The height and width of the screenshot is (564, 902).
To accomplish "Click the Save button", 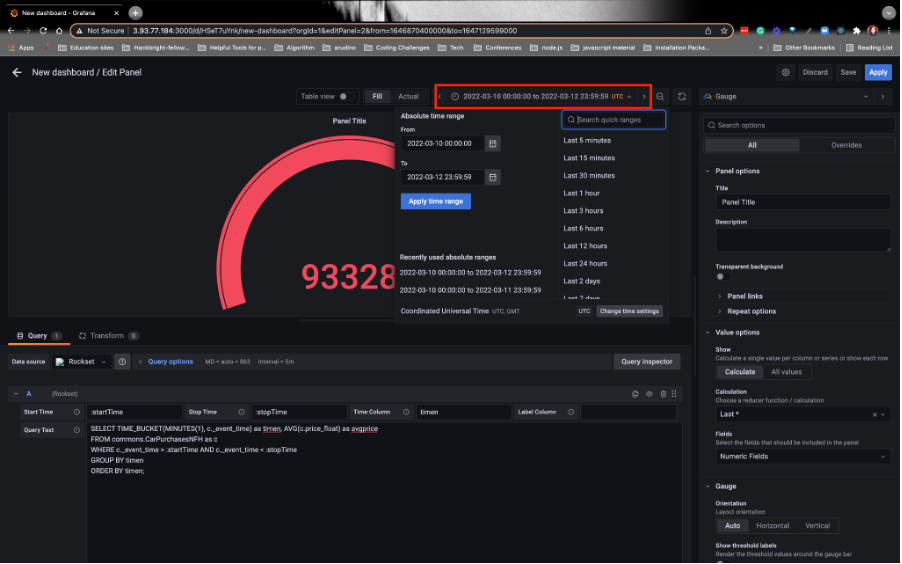I will pyautogui.click(x=848, y=73).
